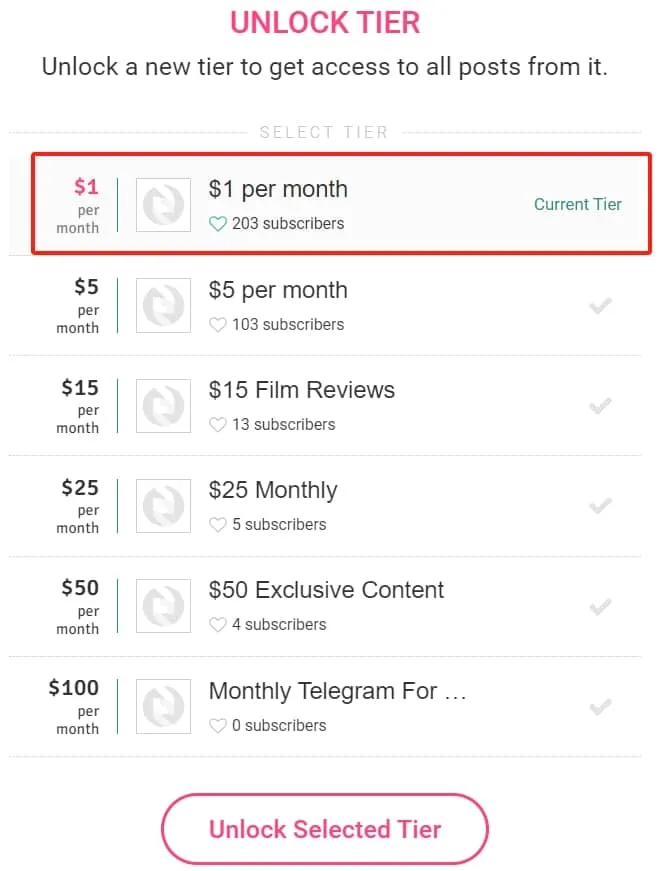Screen dimensions: 660x871
Task: Select the checkmark for $5 per month tier
Action: [600, 306]
